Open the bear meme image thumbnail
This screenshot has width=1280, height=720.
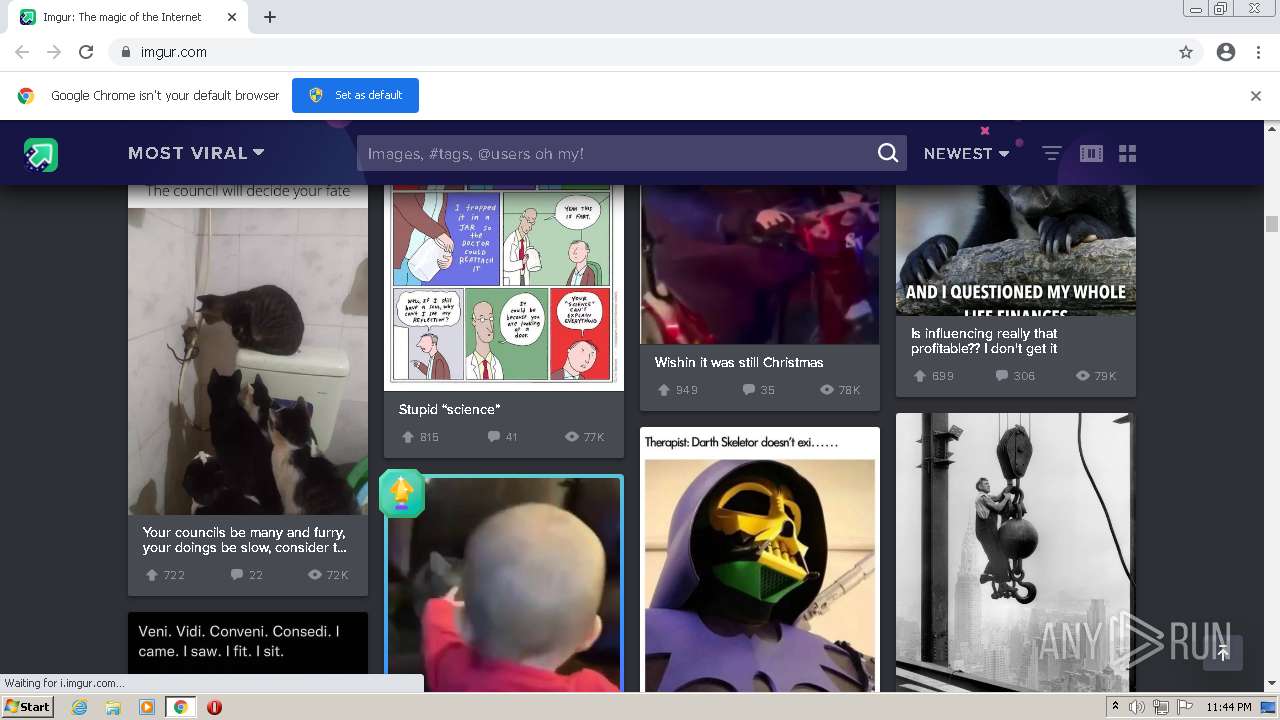pyautogui.click(x=1016, y=250)
